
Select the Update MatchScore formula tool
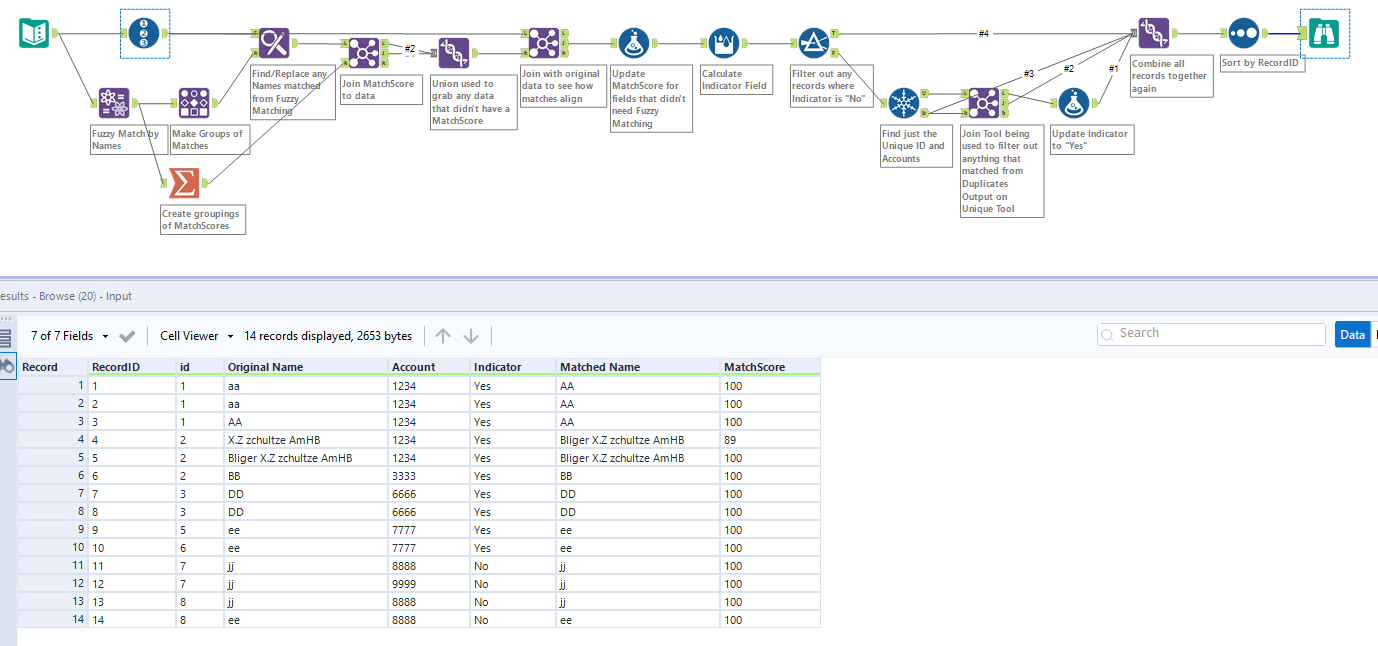click(x=632, y=43)
